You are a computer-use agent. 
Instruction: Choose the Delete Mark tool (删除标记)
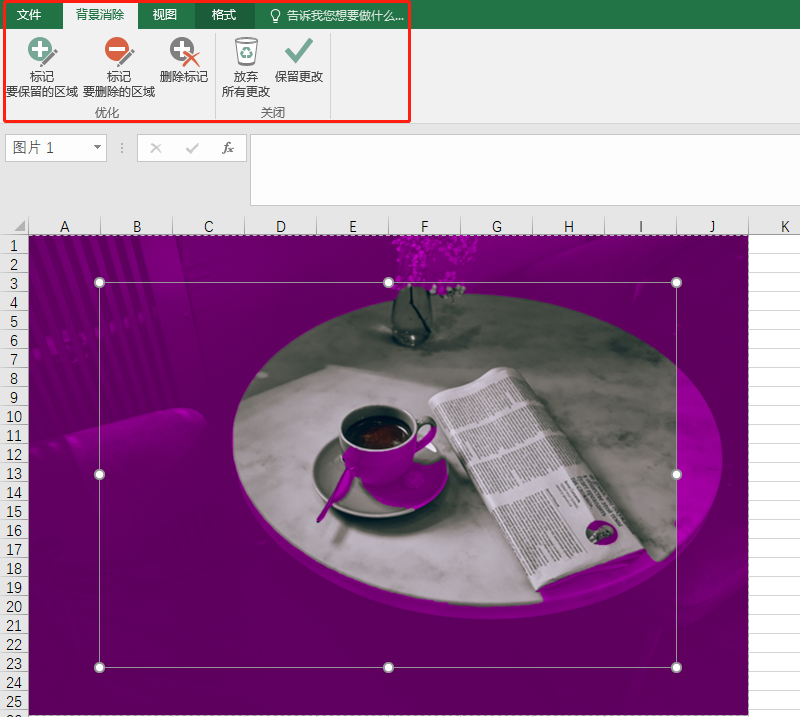coord(184,60)
